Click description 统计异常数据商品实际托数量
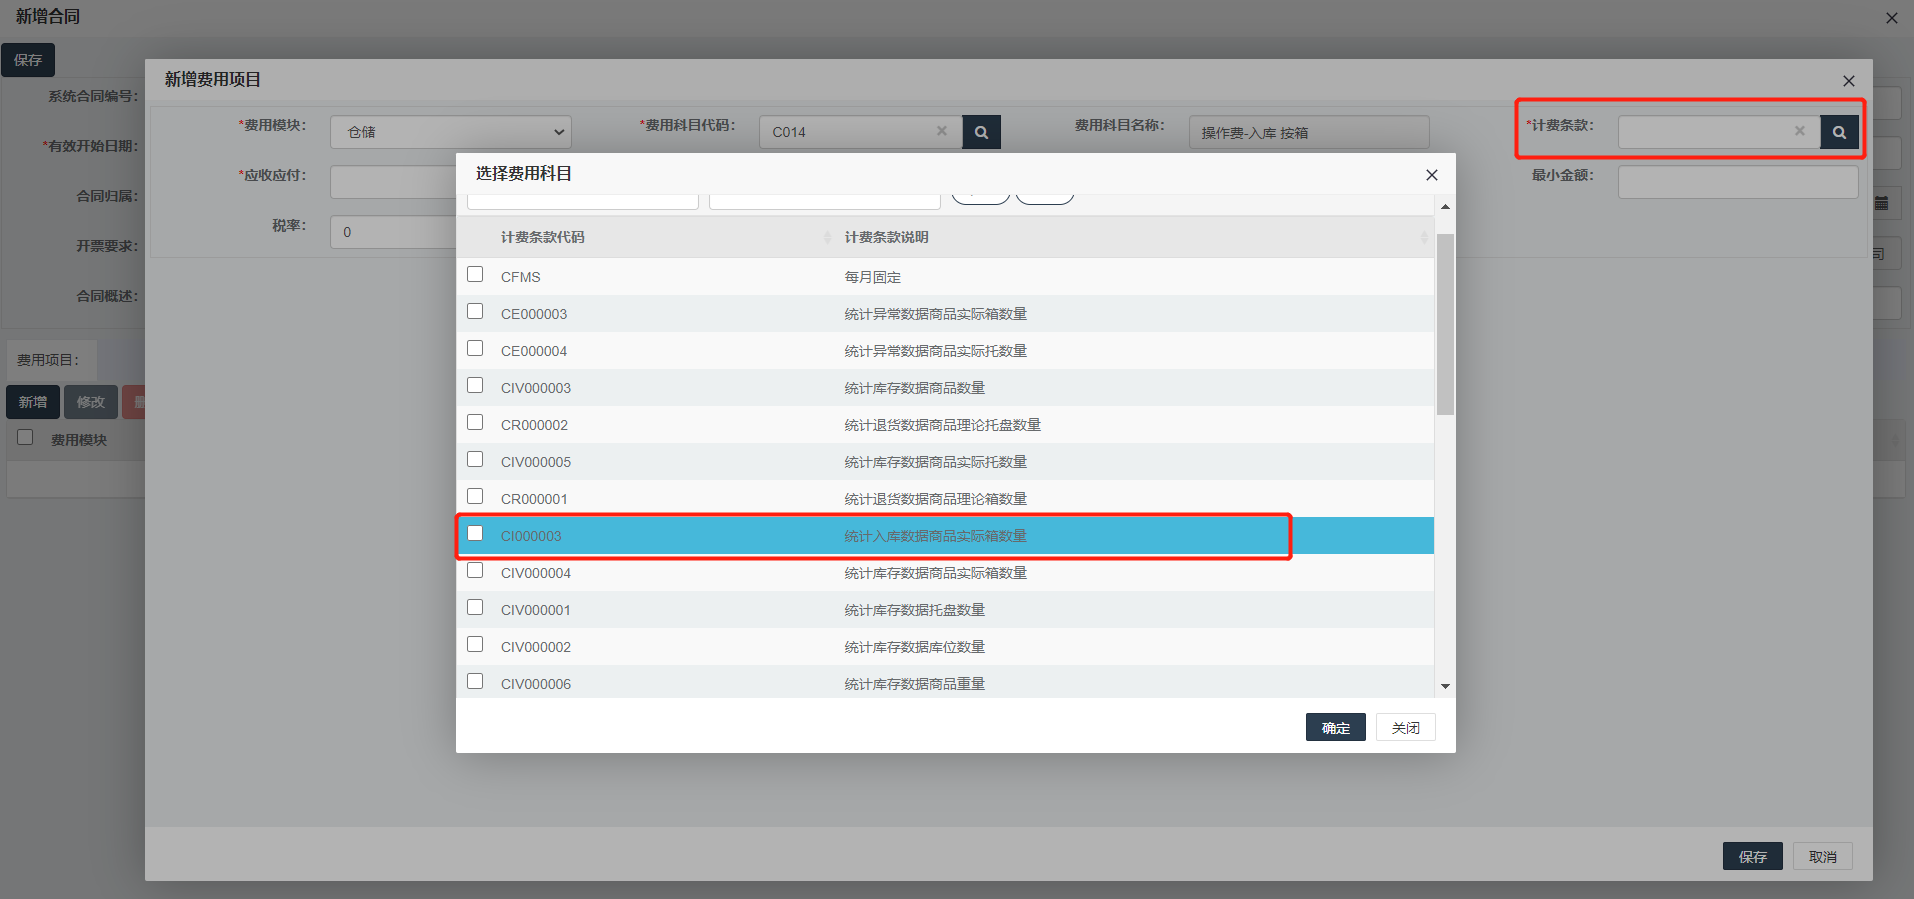This screenshot has height=899, width=1914. point(936,351)
